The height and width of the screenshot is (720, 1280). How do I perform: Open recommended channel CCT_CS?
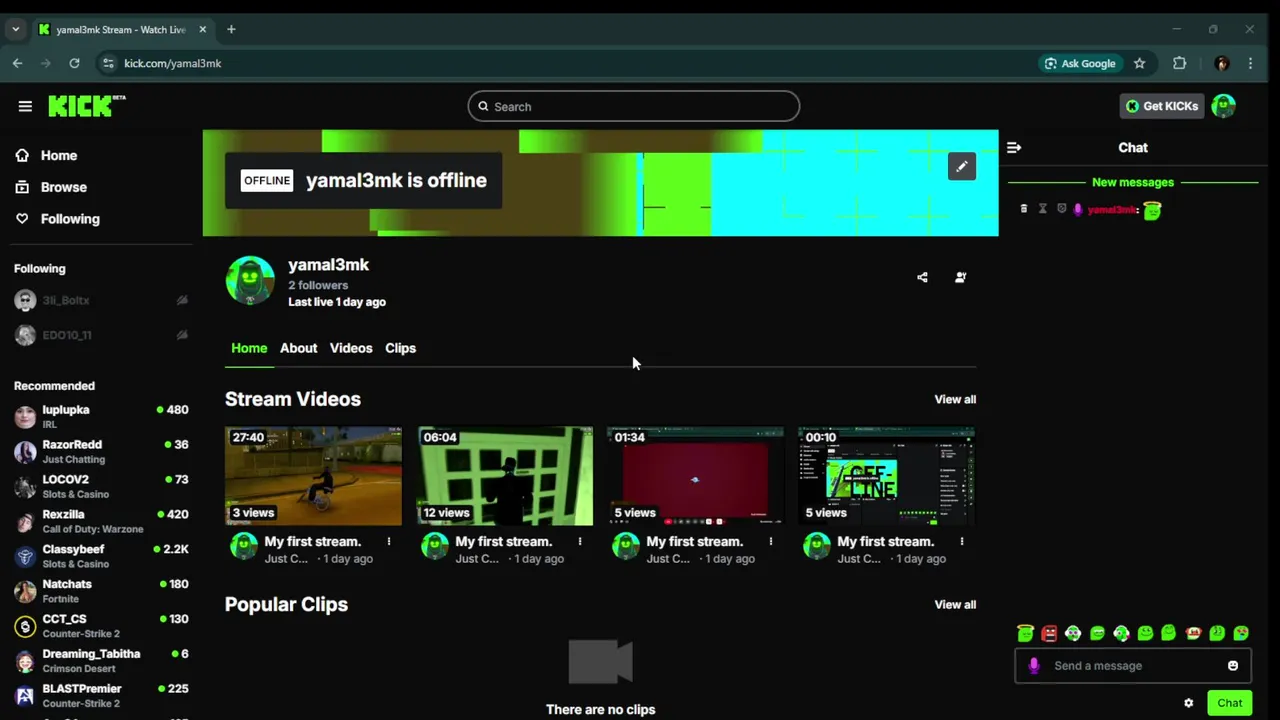(x=101, y=626)
